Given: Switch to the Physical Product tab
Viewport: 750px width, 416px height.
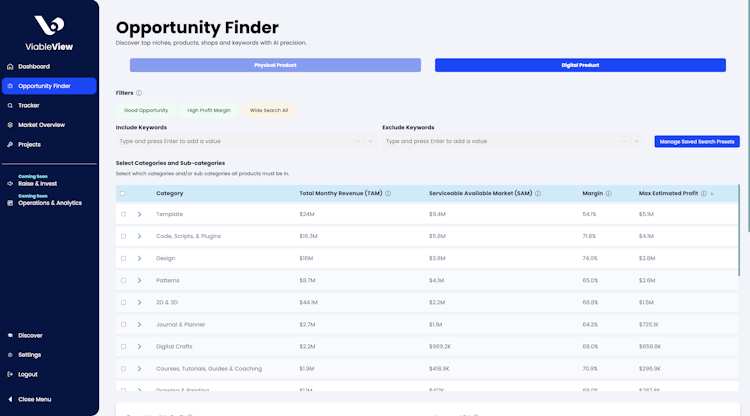Looking at the screenshot, I should pos(275,65).
